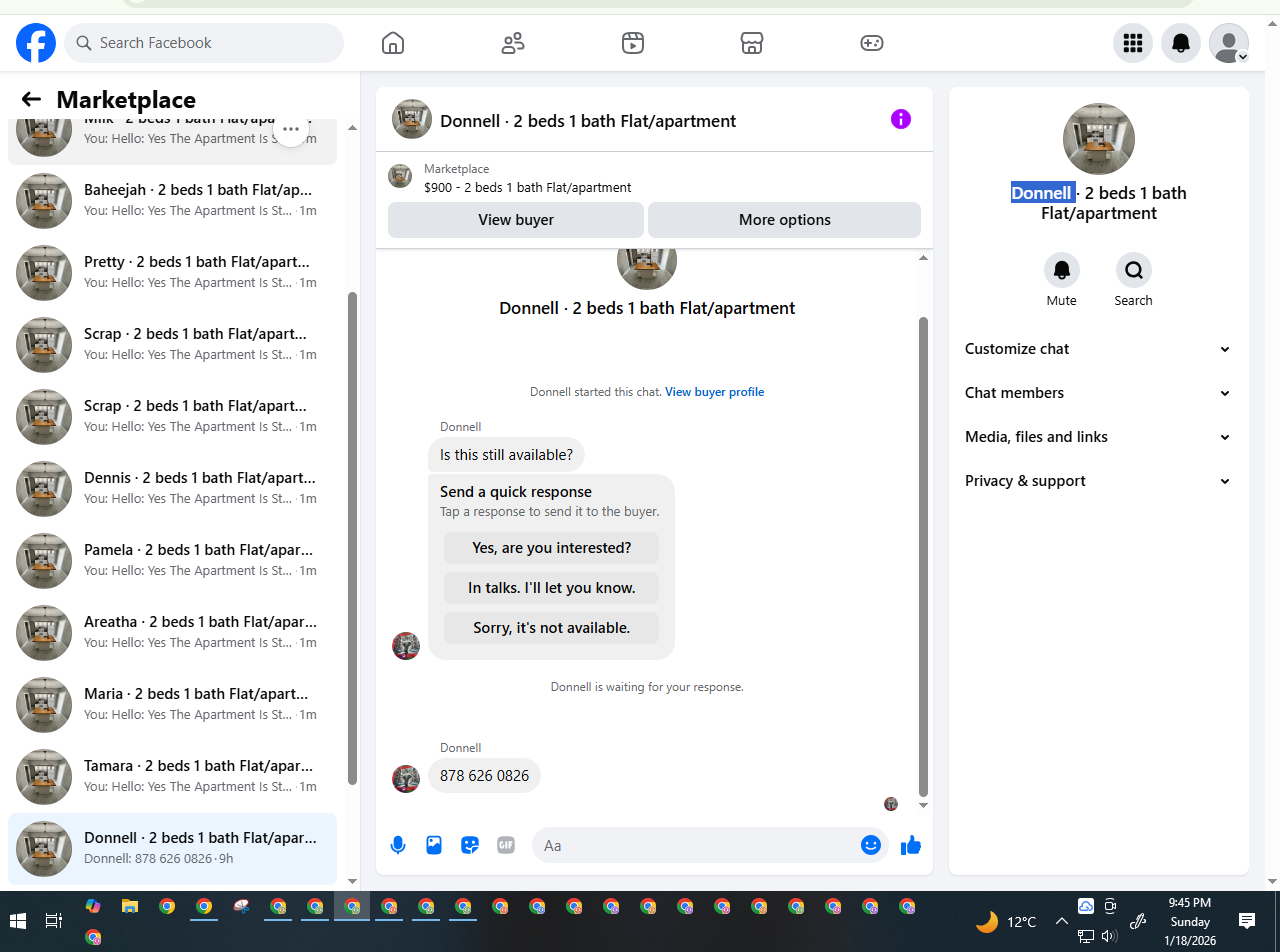This screenshot has width=1280, height=952.
Task: Click the weather 12°C taskbar widget
Action: click(1007, 921)
